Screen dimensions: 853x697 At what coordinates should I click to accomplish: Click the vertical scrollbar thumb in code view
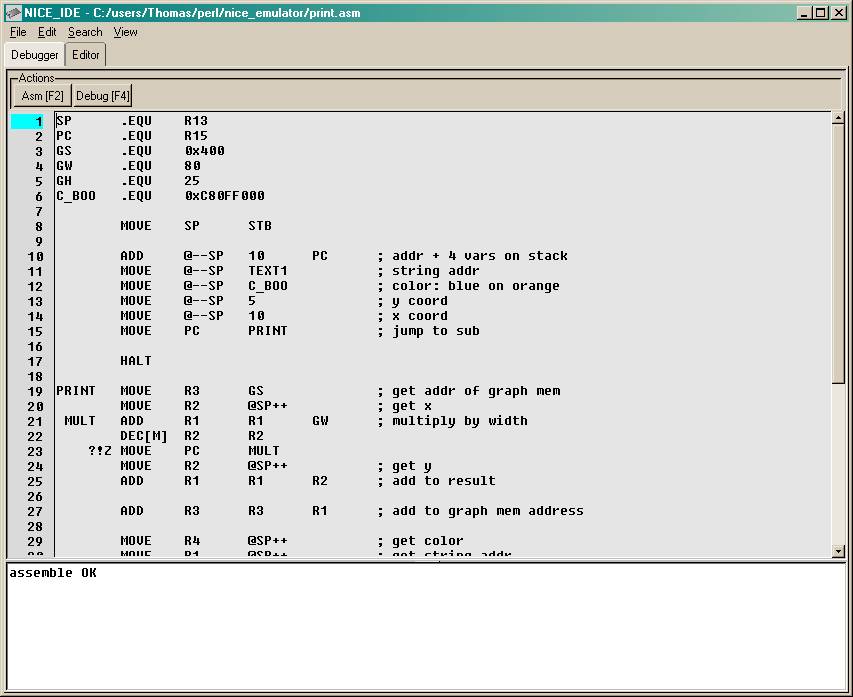pos(838,250)
